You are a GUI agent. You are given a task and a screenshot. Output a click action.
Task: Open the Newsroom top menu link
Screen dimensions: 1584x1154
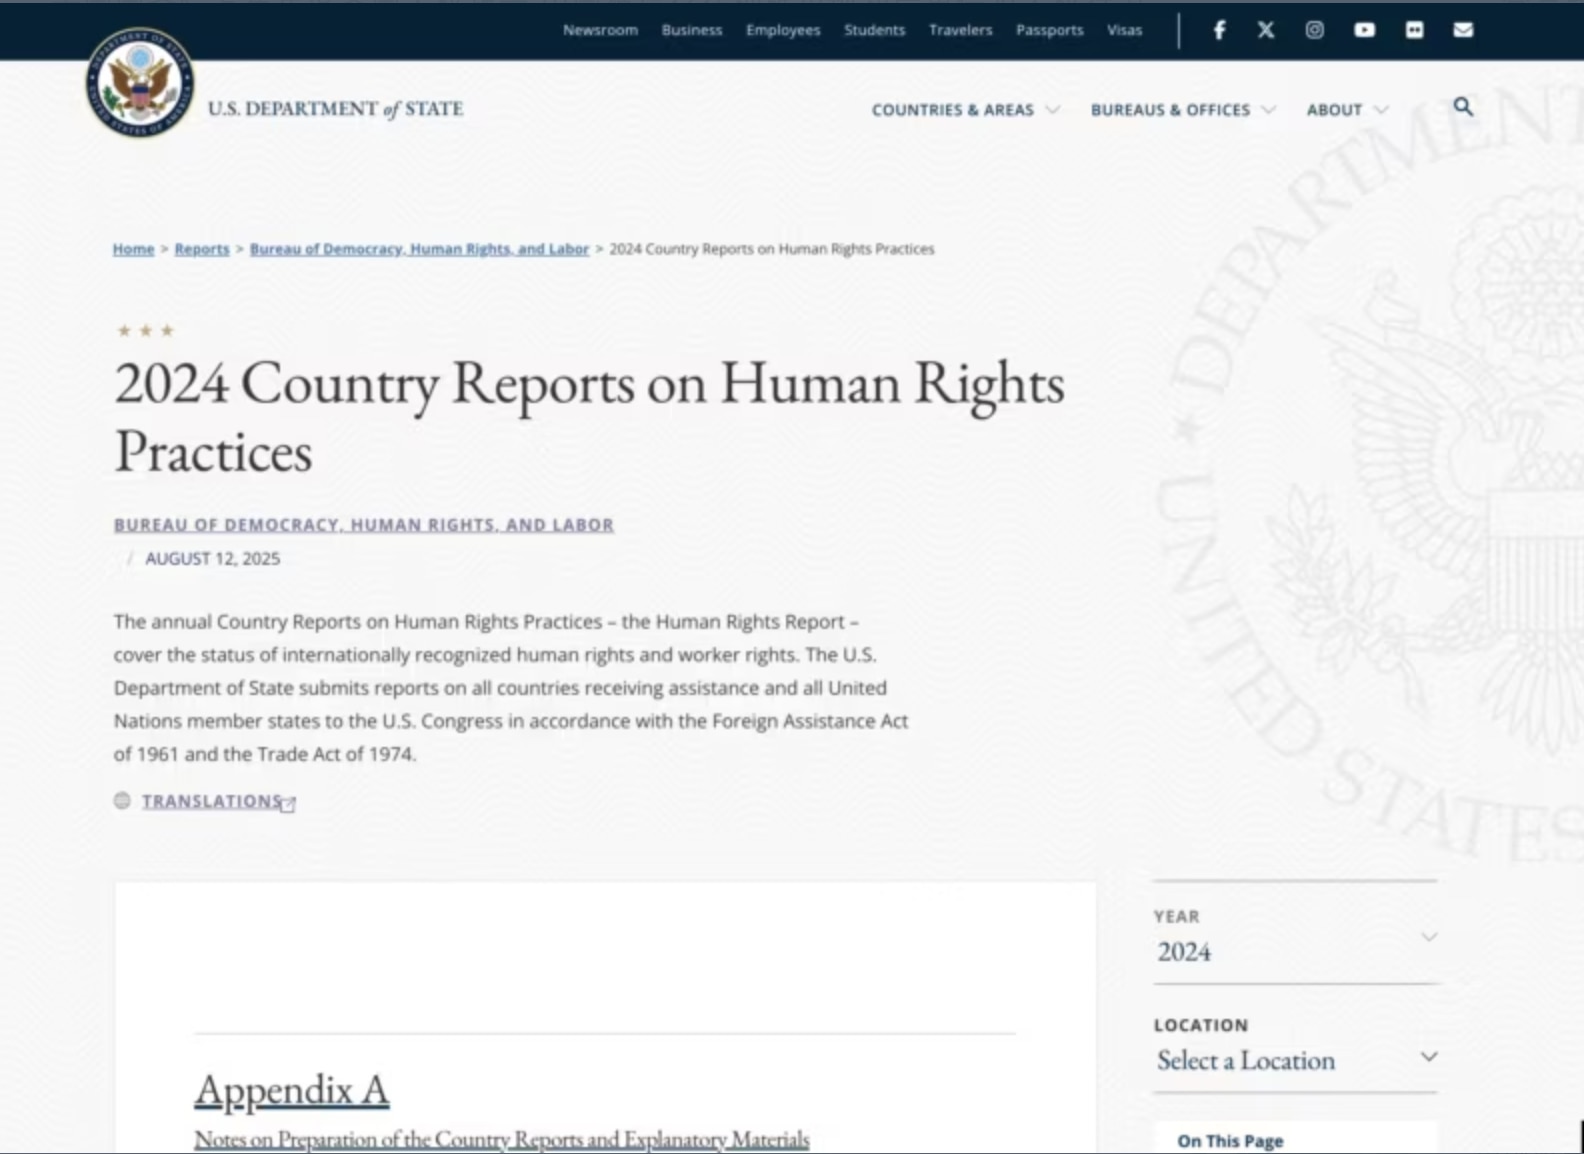pyautogui.click(x=600, y=30)
